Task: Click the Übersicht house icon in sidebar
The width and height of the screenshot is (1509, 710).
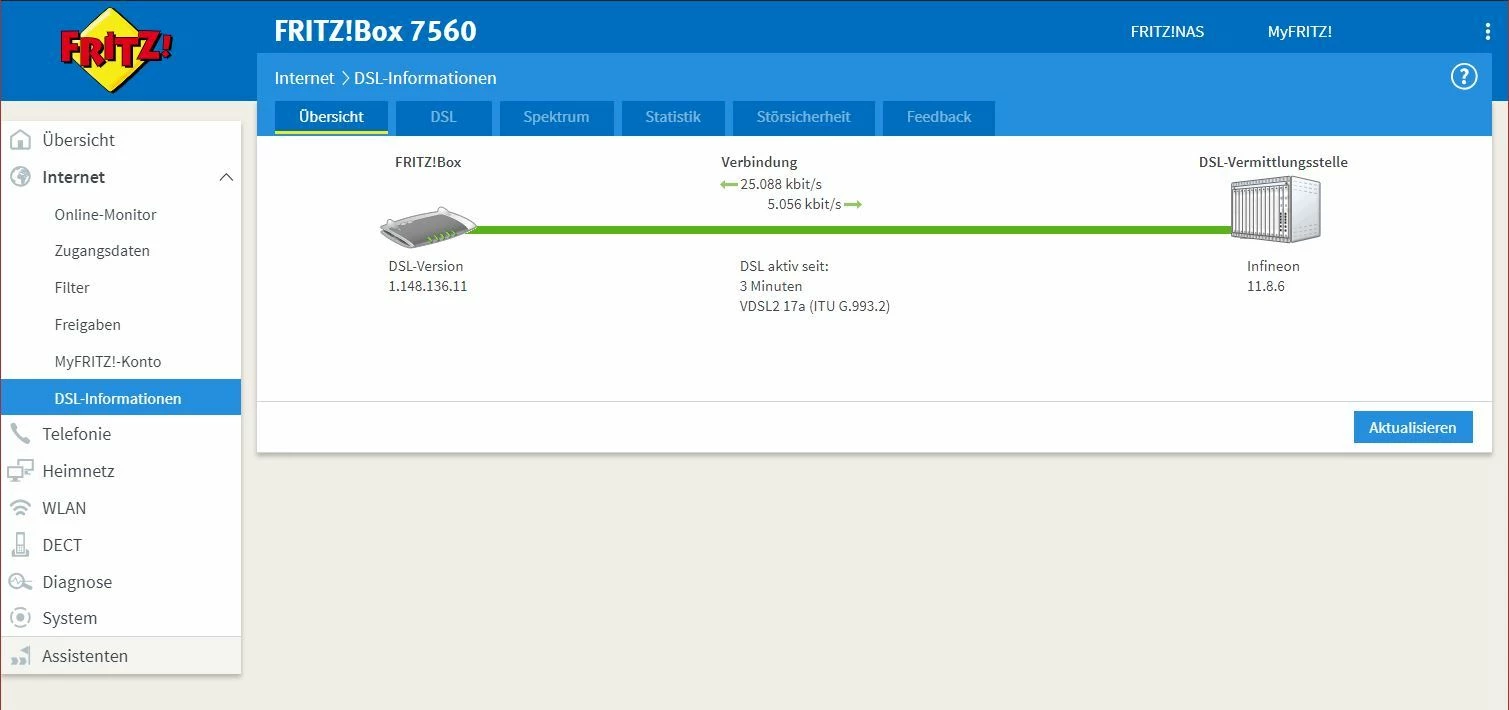Action: (21, 140)
